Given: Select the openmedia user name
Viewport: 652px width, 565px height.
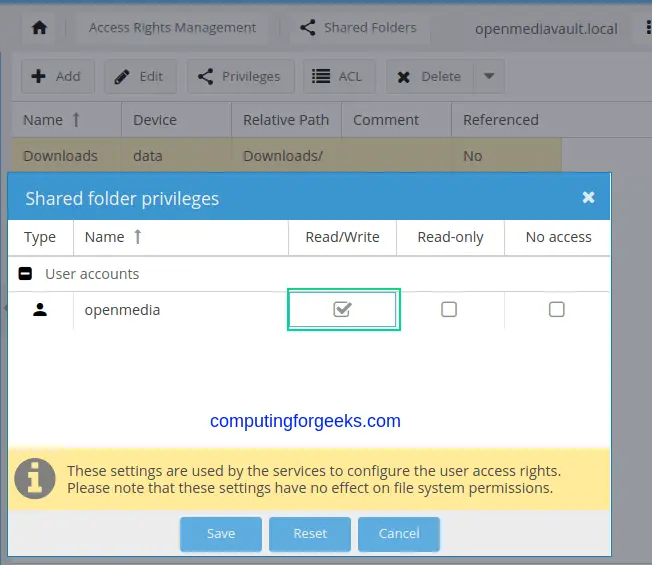Looking at the screenshot, I should pos(122,310).
